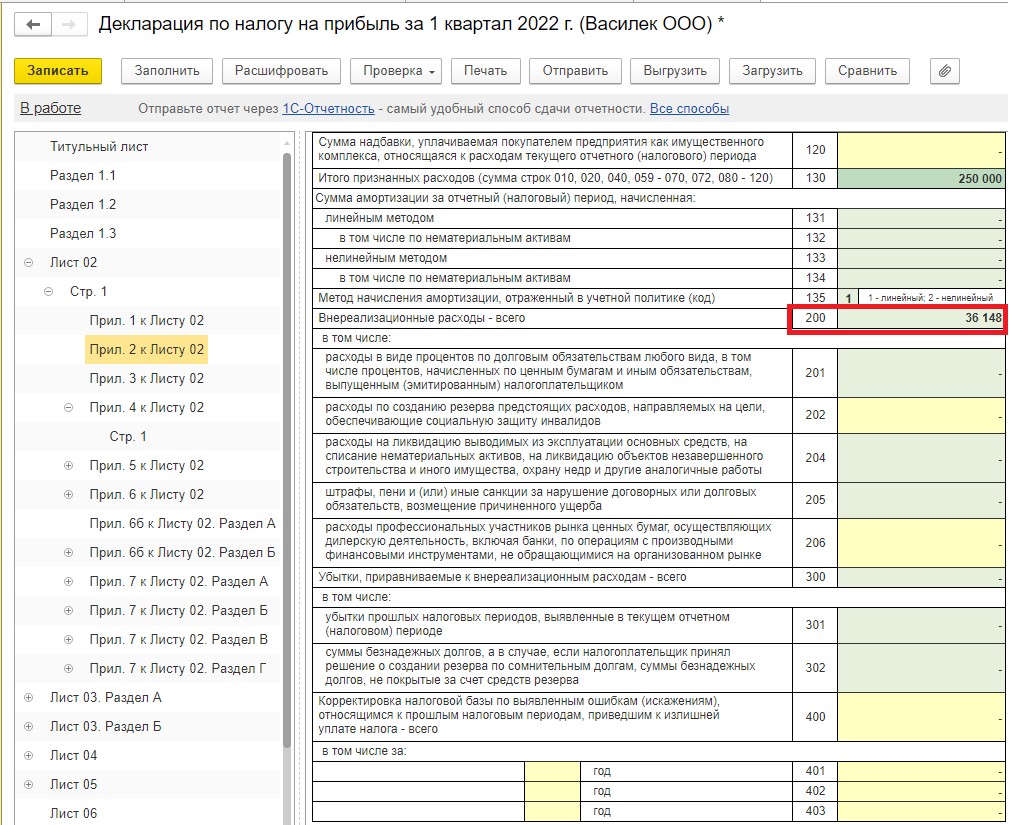Screen dimensions: 1009x825
Task: Click the section tree vertical scrollbar
Action: click(x=287, y=450)
